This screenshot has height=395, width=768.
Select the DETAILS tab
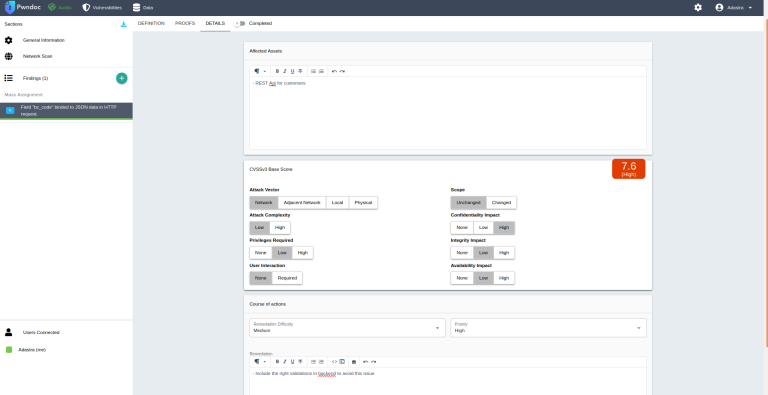tap(215, 24)
